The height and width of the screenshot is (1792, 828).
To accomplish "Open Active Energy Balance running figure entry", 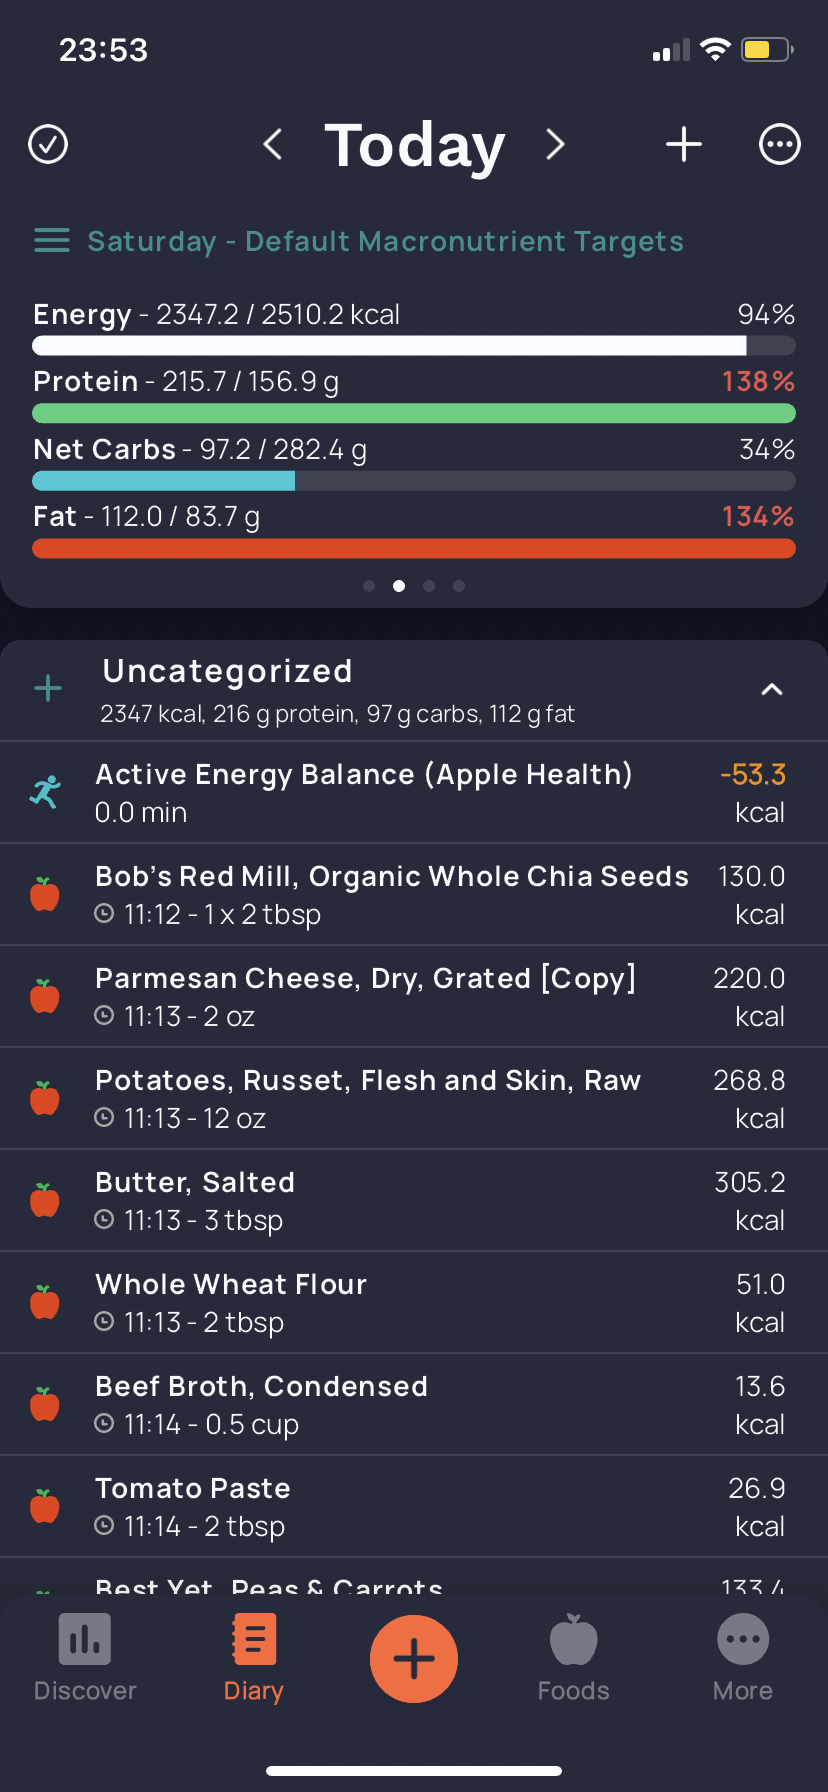I will click(414, 792).
